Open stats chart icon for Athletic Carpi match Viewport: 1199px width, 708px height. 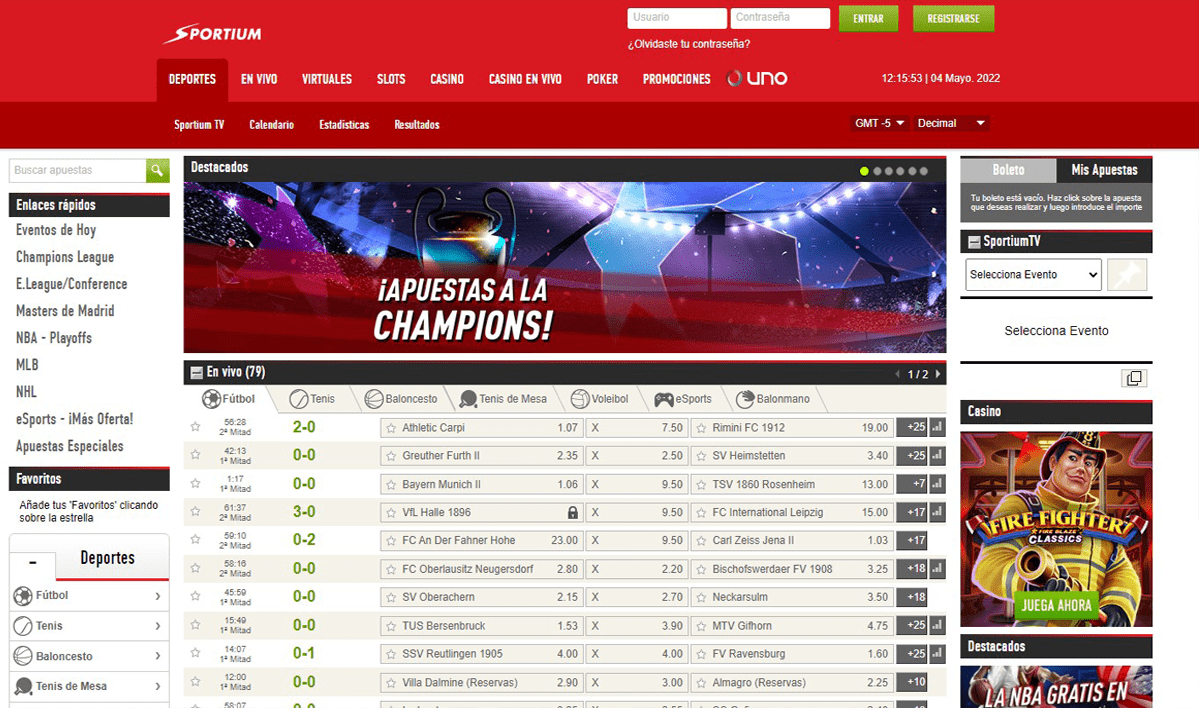pos(937,427)
